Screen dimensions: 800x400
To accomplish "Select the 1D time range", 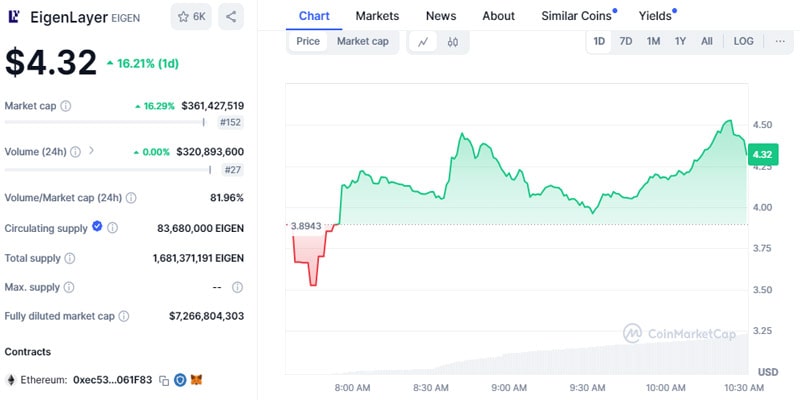I will [599, 41].
